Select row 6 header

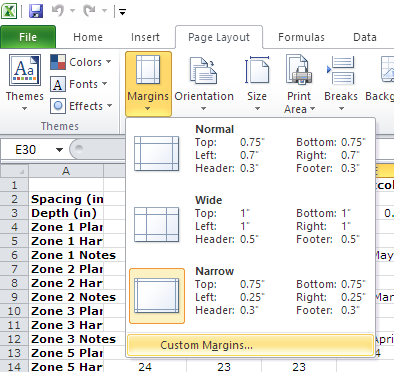(x=14, y=255)
